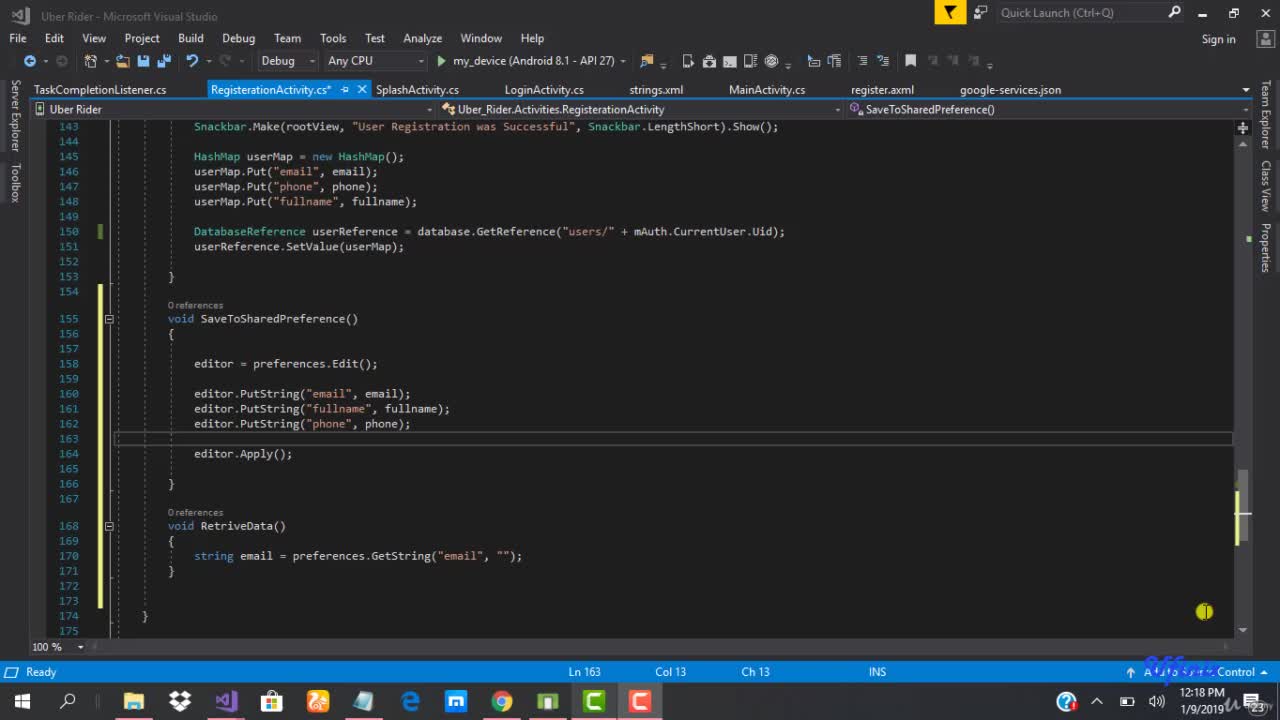
Task: Open the Analyze menu
Action: pyautogui.click(x=422, y=38)
